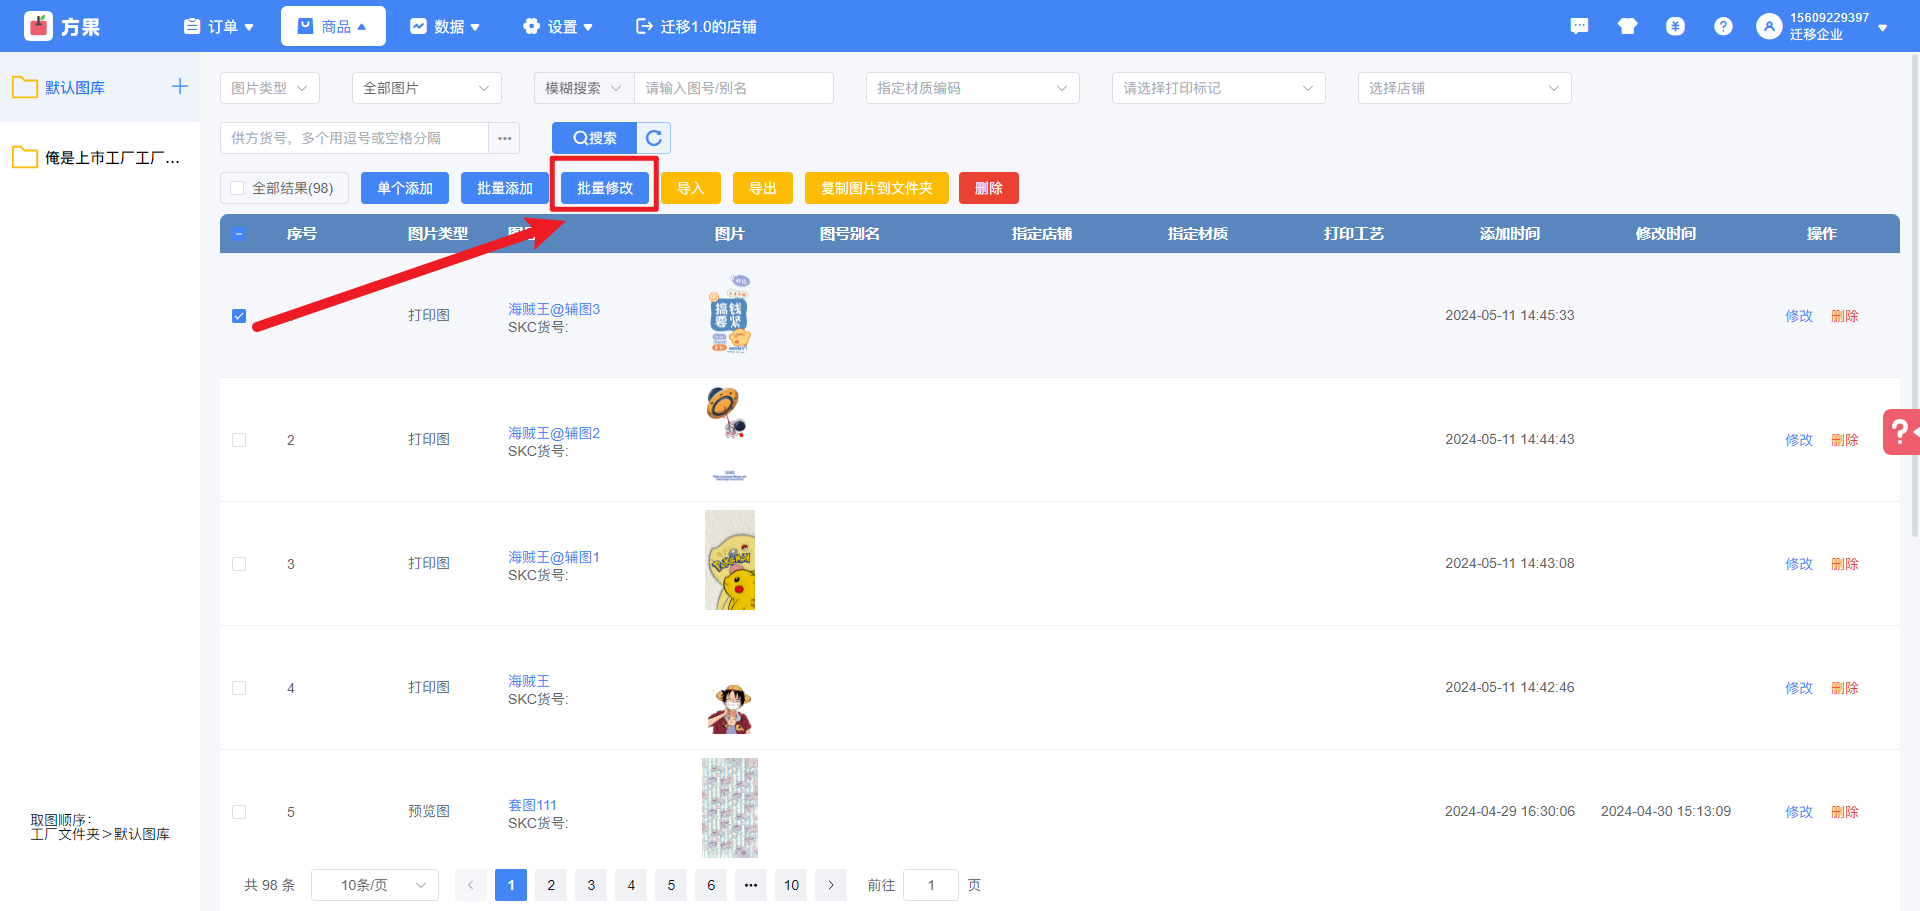Open the 海贼王@辅图3 thumbnail image

coord(730,314)
